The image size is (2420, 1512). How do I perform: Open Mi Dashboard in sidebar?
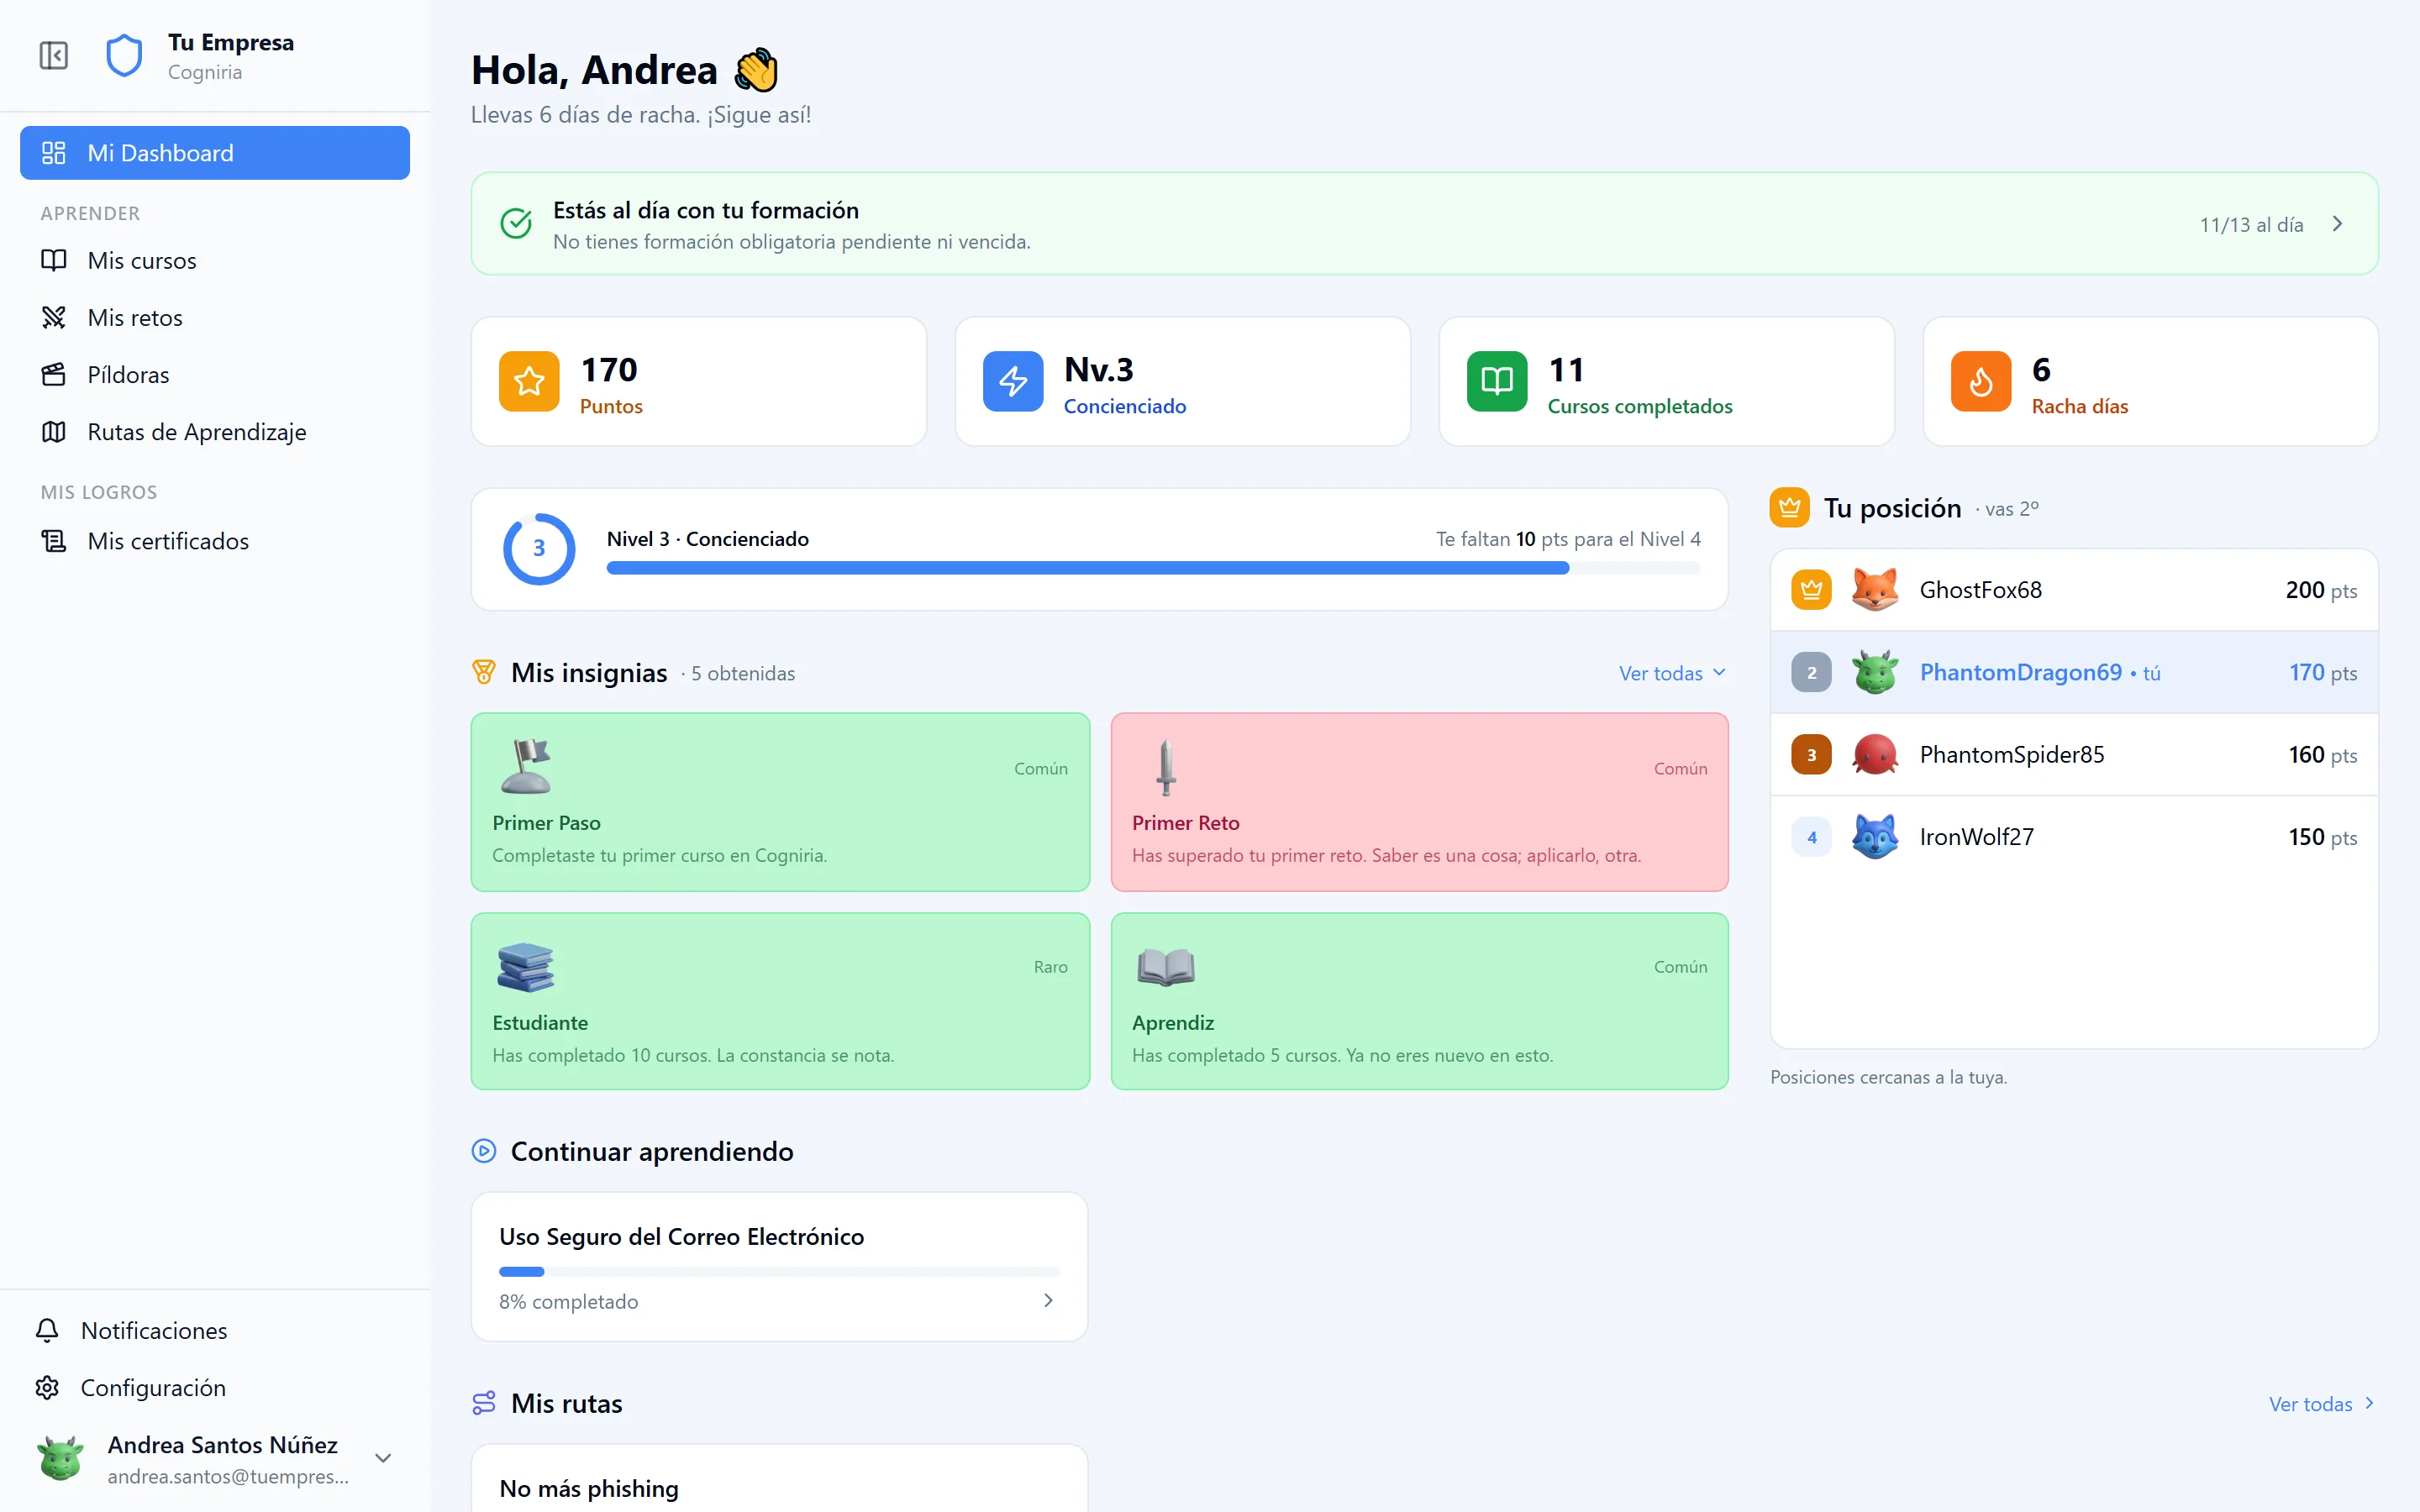215,153
